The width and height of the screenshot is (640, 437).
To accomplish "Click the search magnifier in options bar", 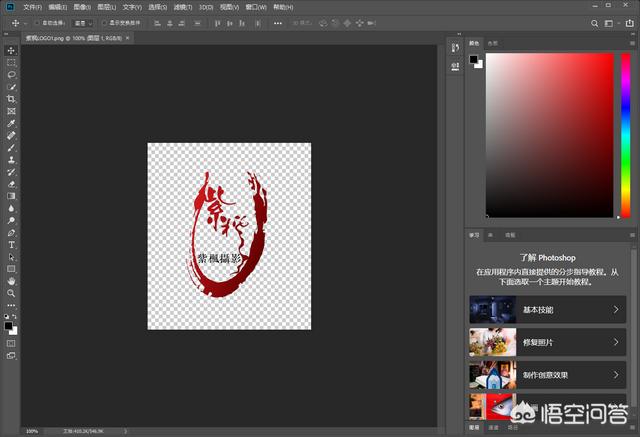I will tap(595, 24).
